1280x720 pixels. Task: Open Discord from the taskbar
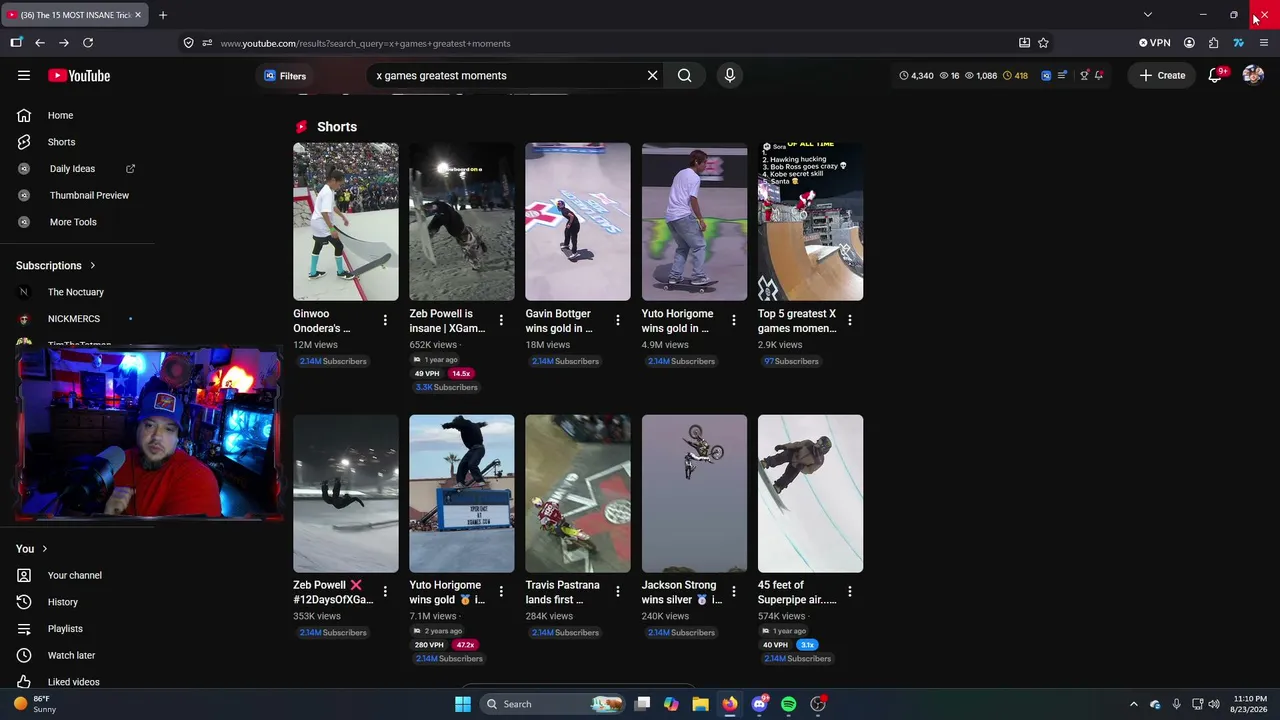(759, 704)
